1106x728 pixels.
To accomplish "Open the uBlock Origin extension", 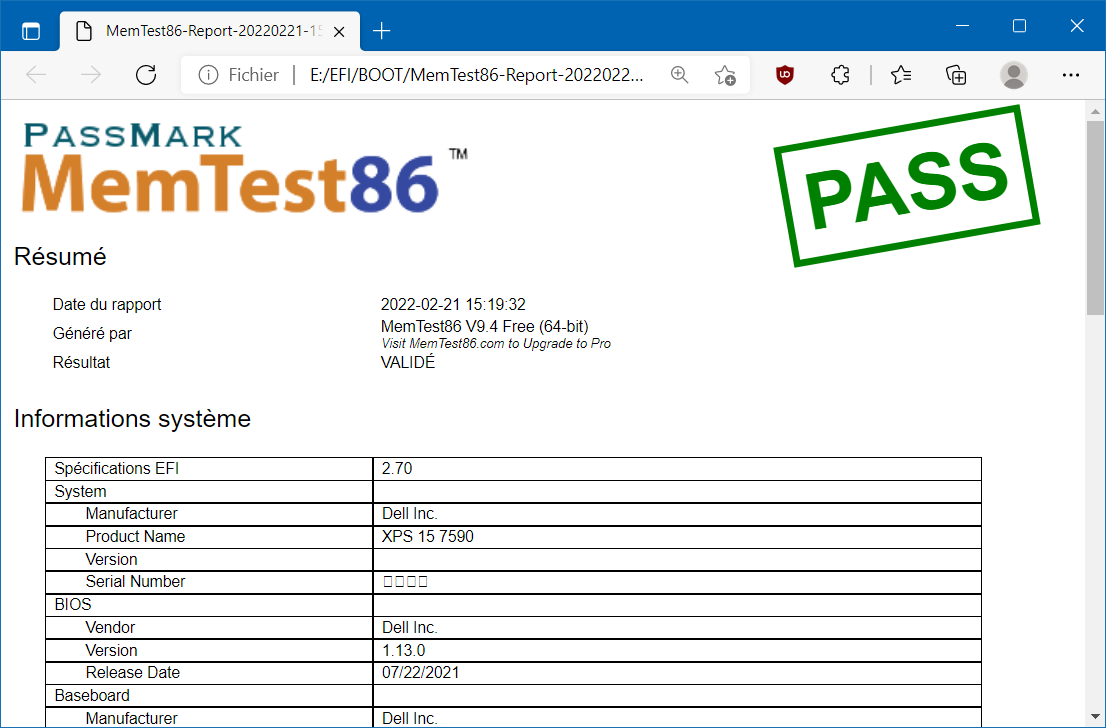I will pyautogui.click(x=785, y=75).
